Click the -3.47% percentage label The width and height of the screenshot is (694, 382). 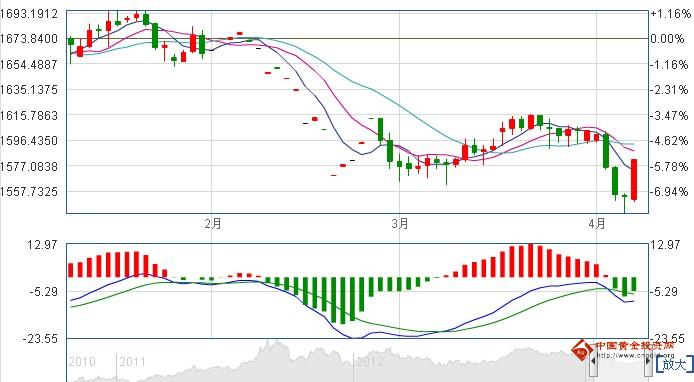coord(669,116)
